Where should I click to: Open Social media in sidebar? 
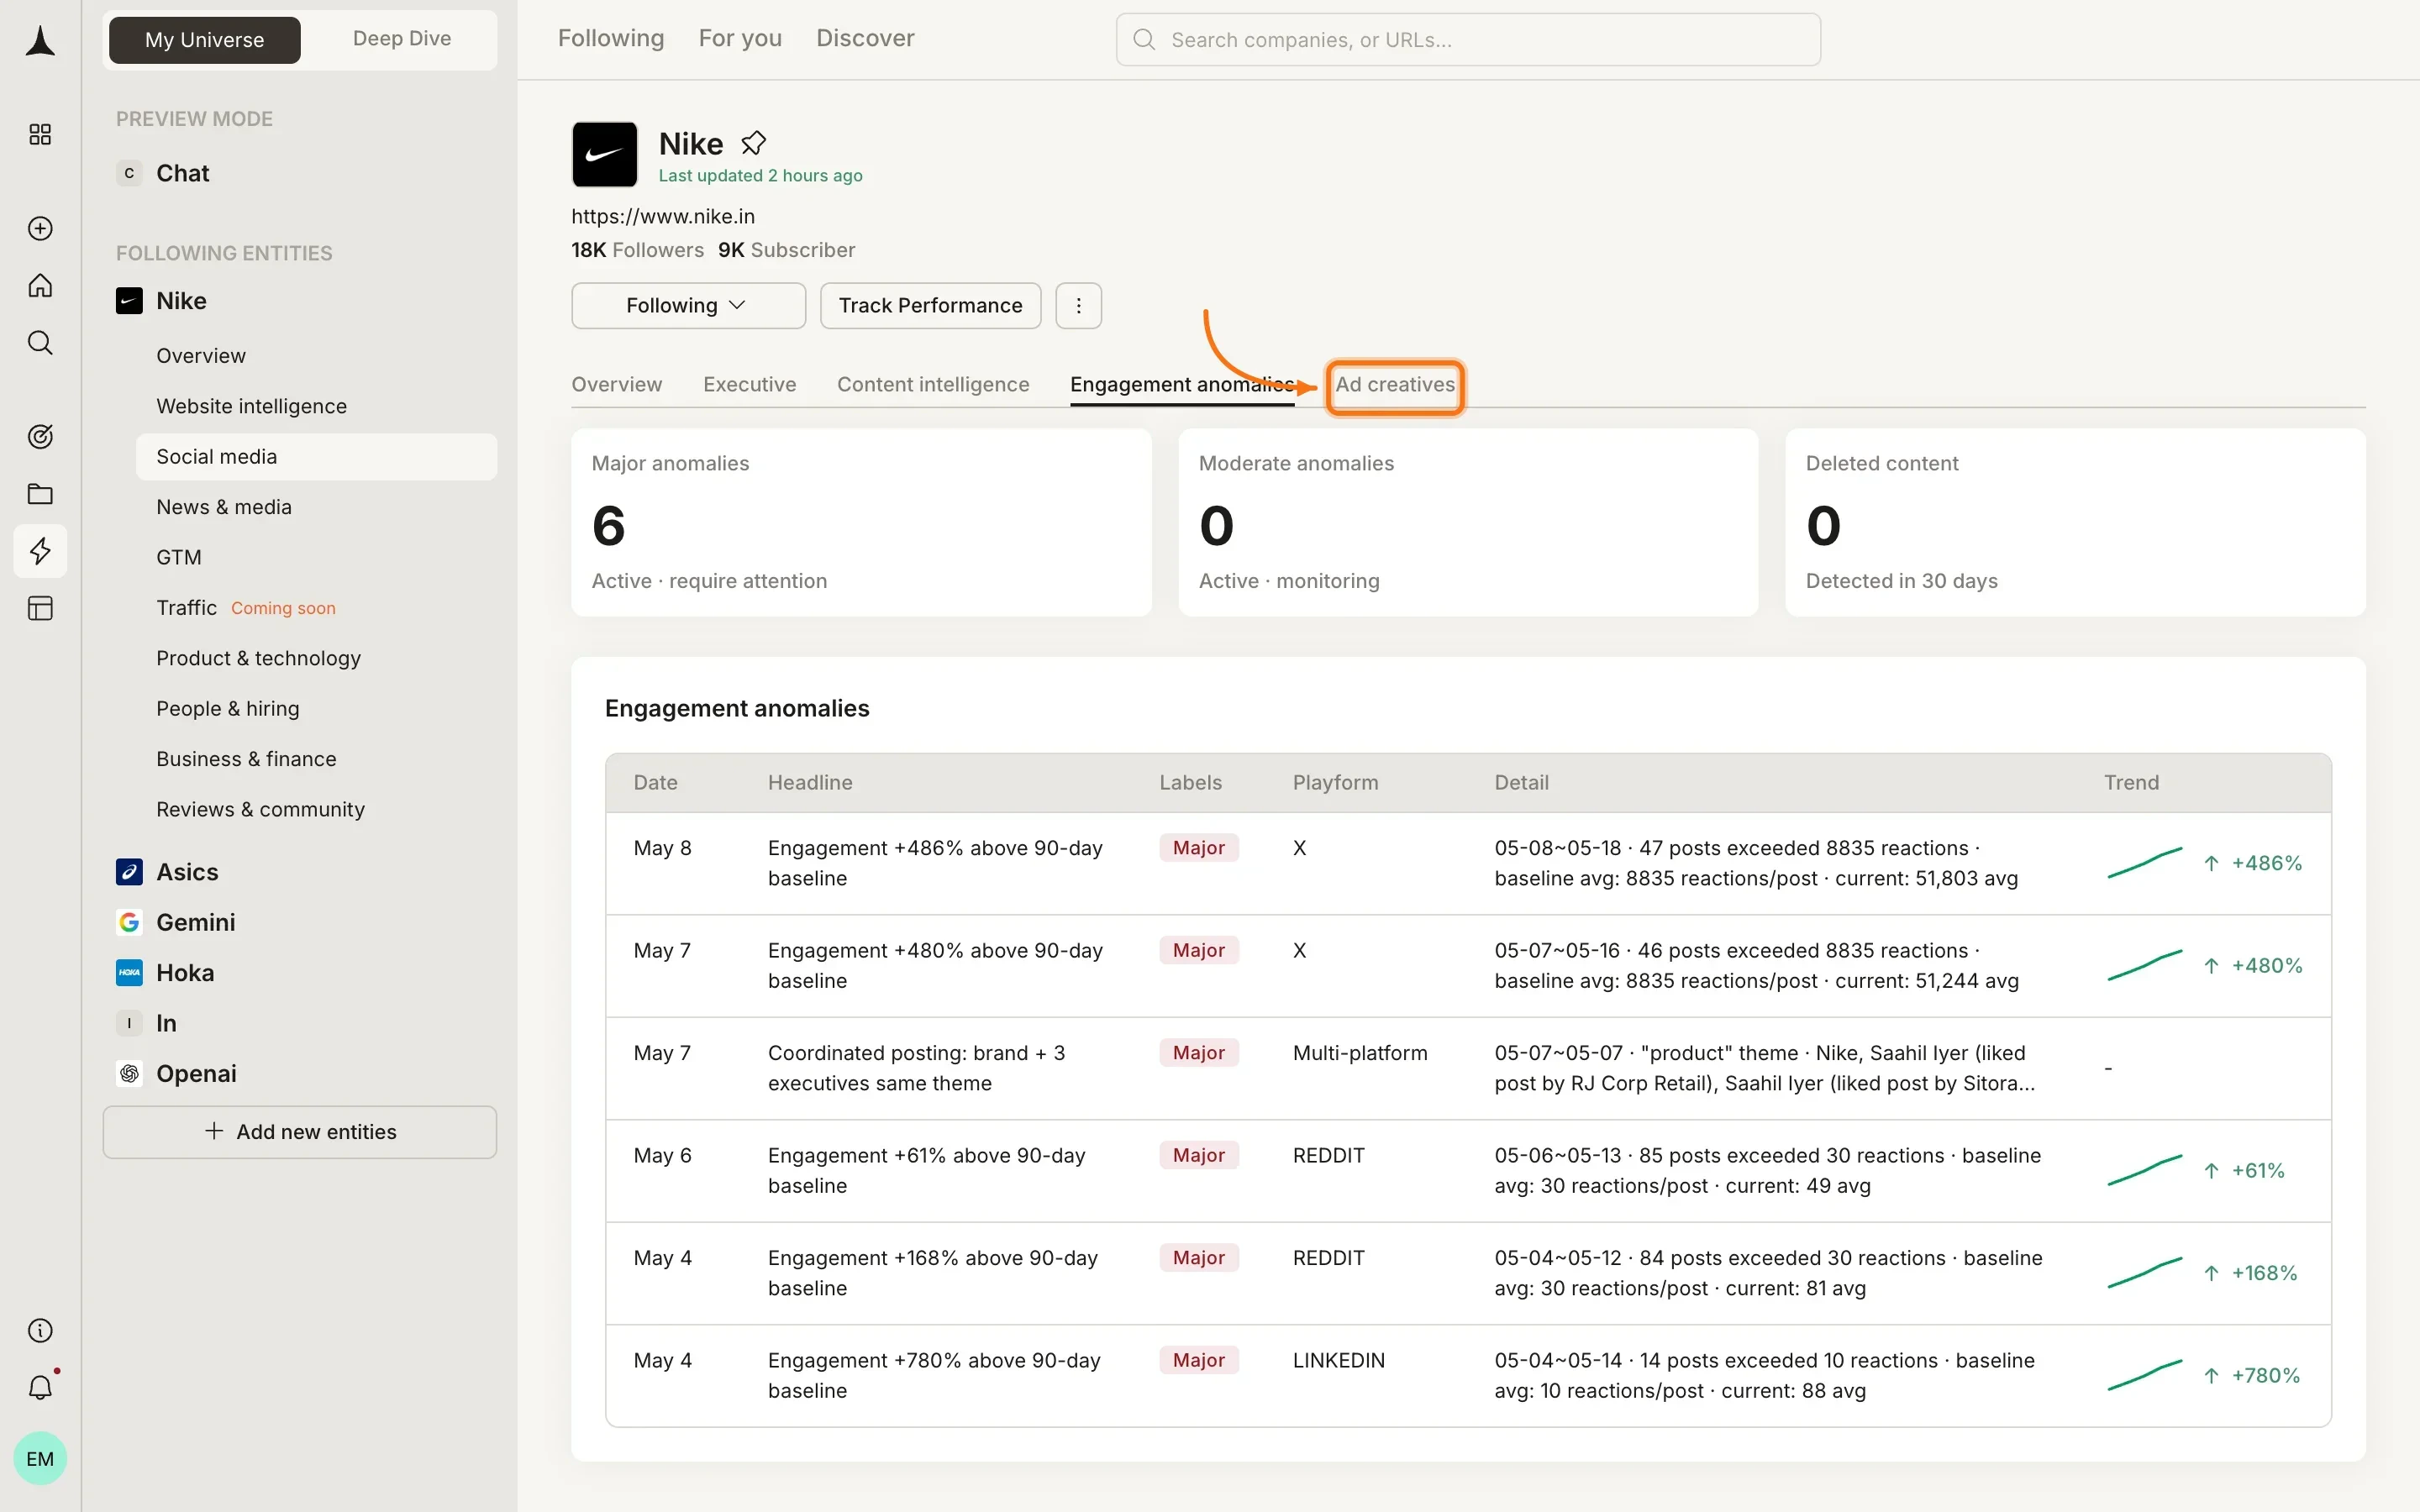tap(316, 456)
